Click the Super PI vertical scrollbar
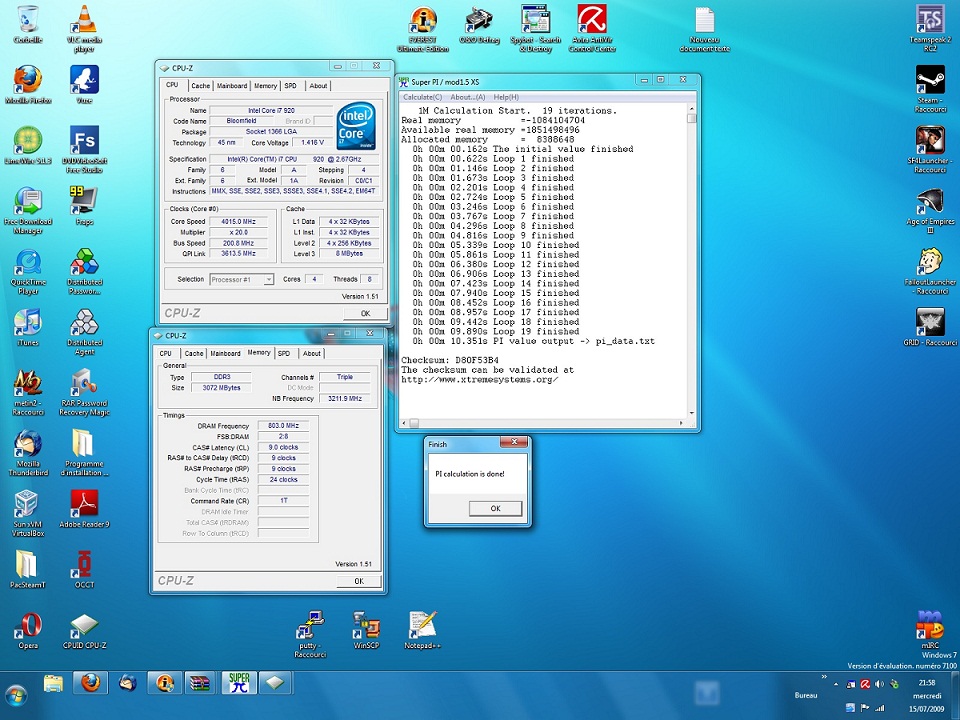 [x=692, y=261]
